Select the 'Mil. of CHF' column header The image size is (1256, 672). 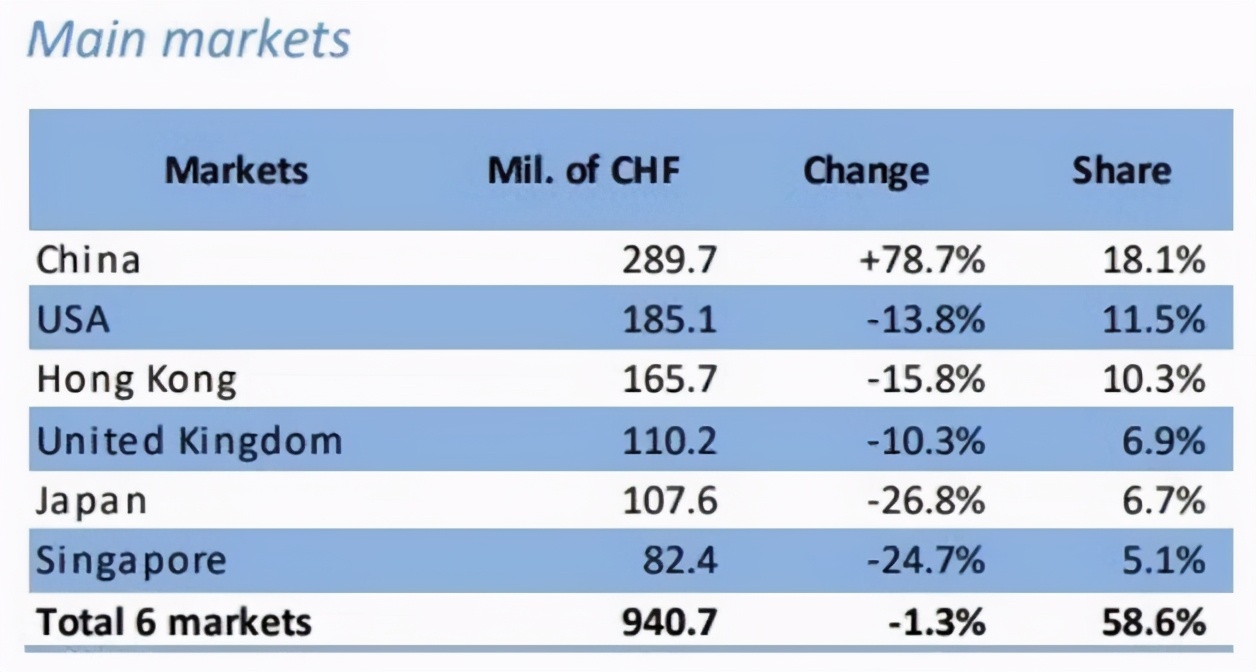583,169
